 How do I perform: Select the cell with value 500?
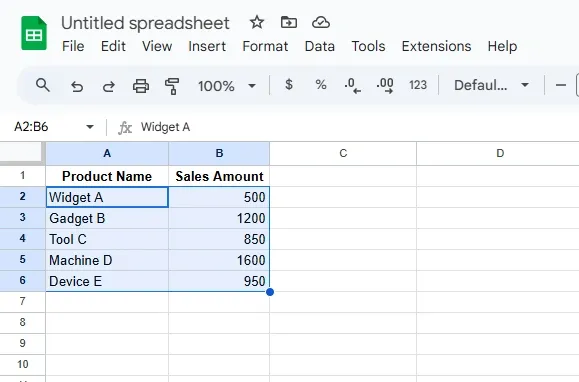pos(219,197)
